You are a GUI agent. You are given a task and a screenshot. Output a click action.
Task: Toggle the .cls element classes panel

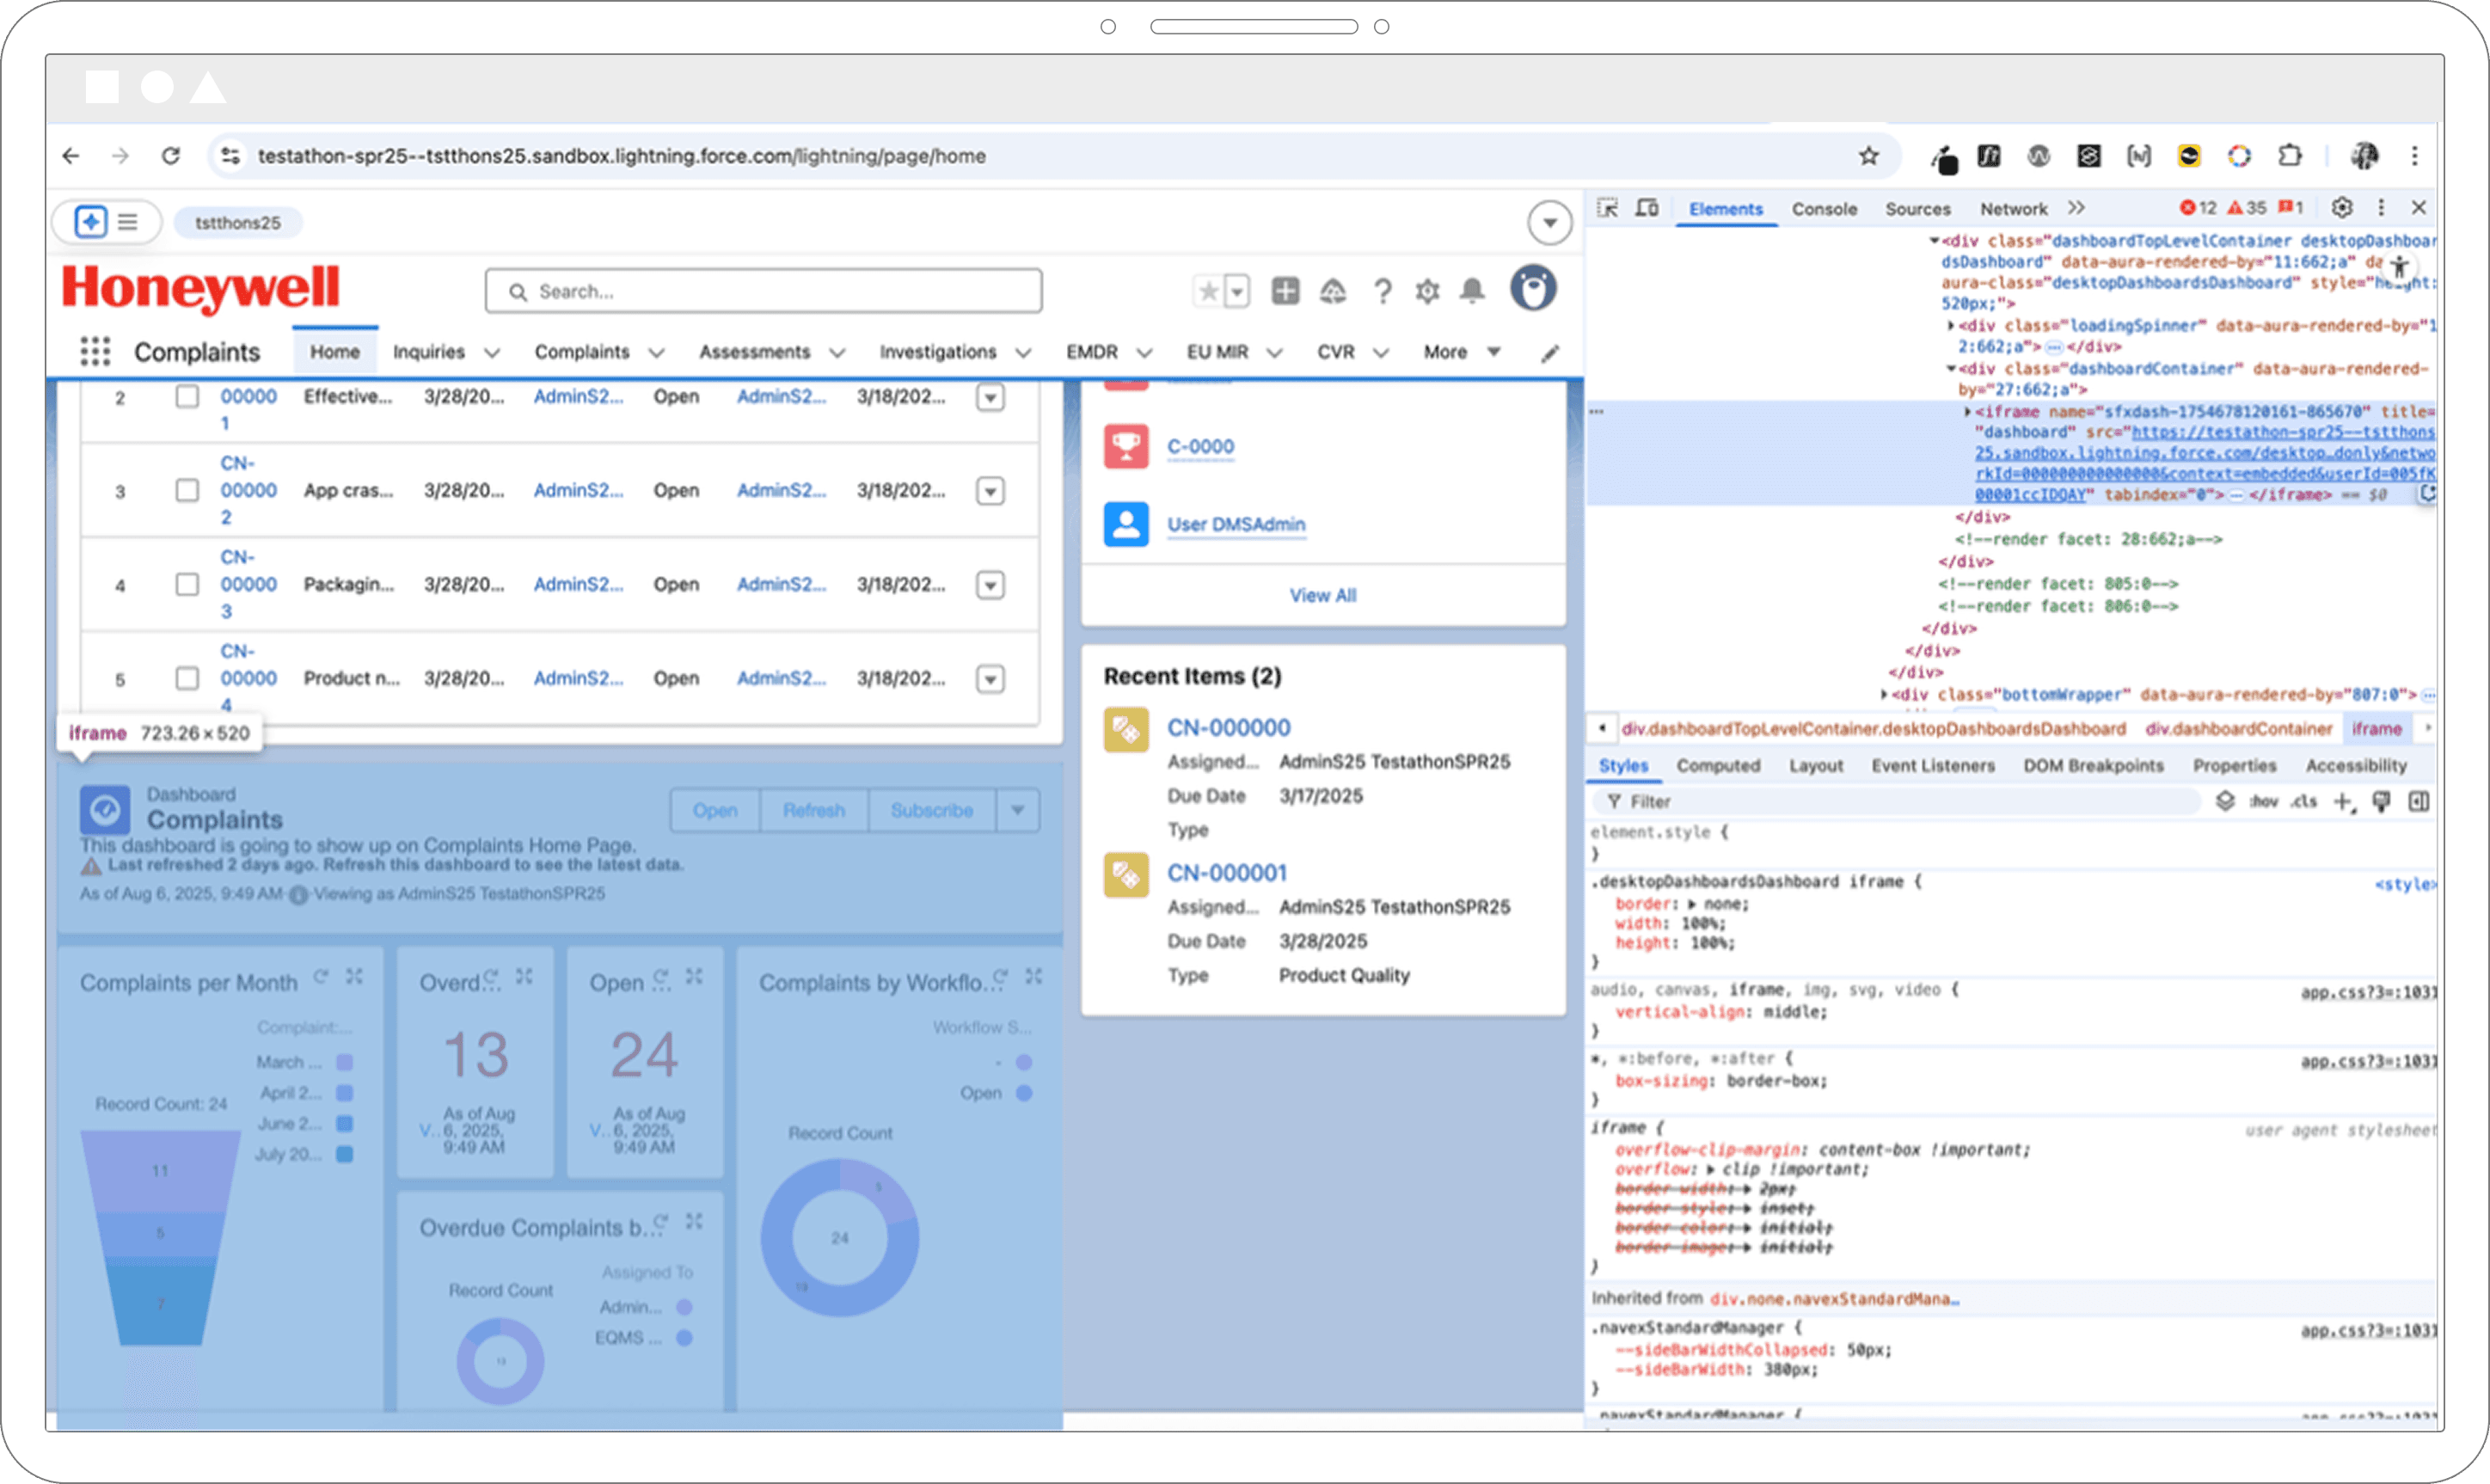click(x=2305, y=802)
